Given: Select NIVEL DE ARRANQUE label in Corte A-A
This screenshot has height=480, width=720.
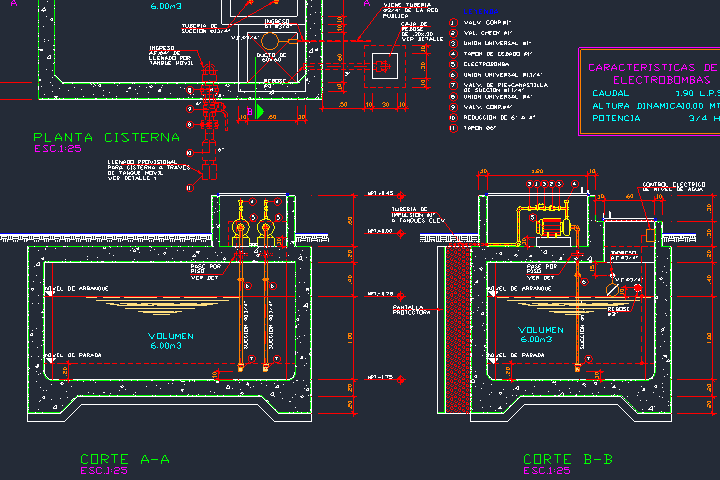Looking at the screenshot, I should pos(77,288).
